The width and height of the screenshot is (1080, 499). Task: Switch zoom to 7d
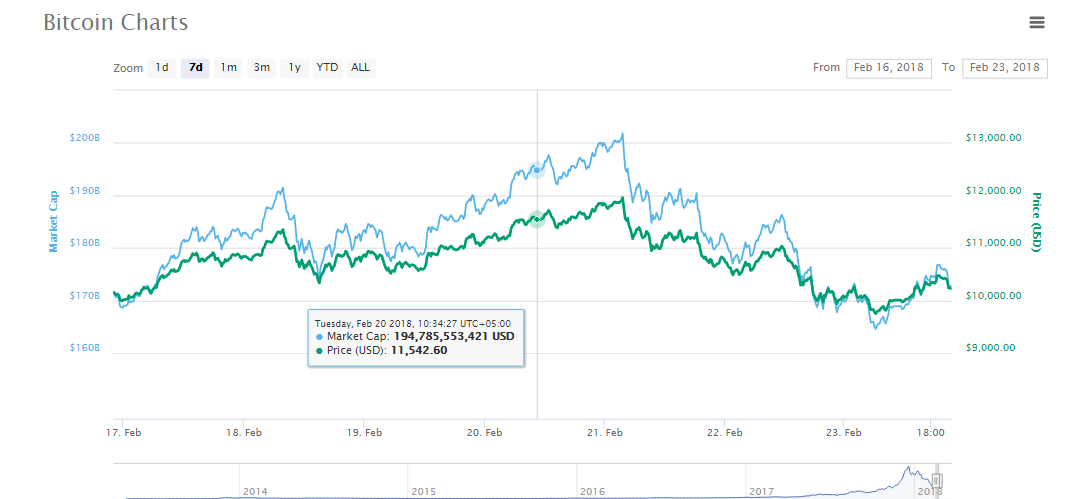tap(196, 68)
